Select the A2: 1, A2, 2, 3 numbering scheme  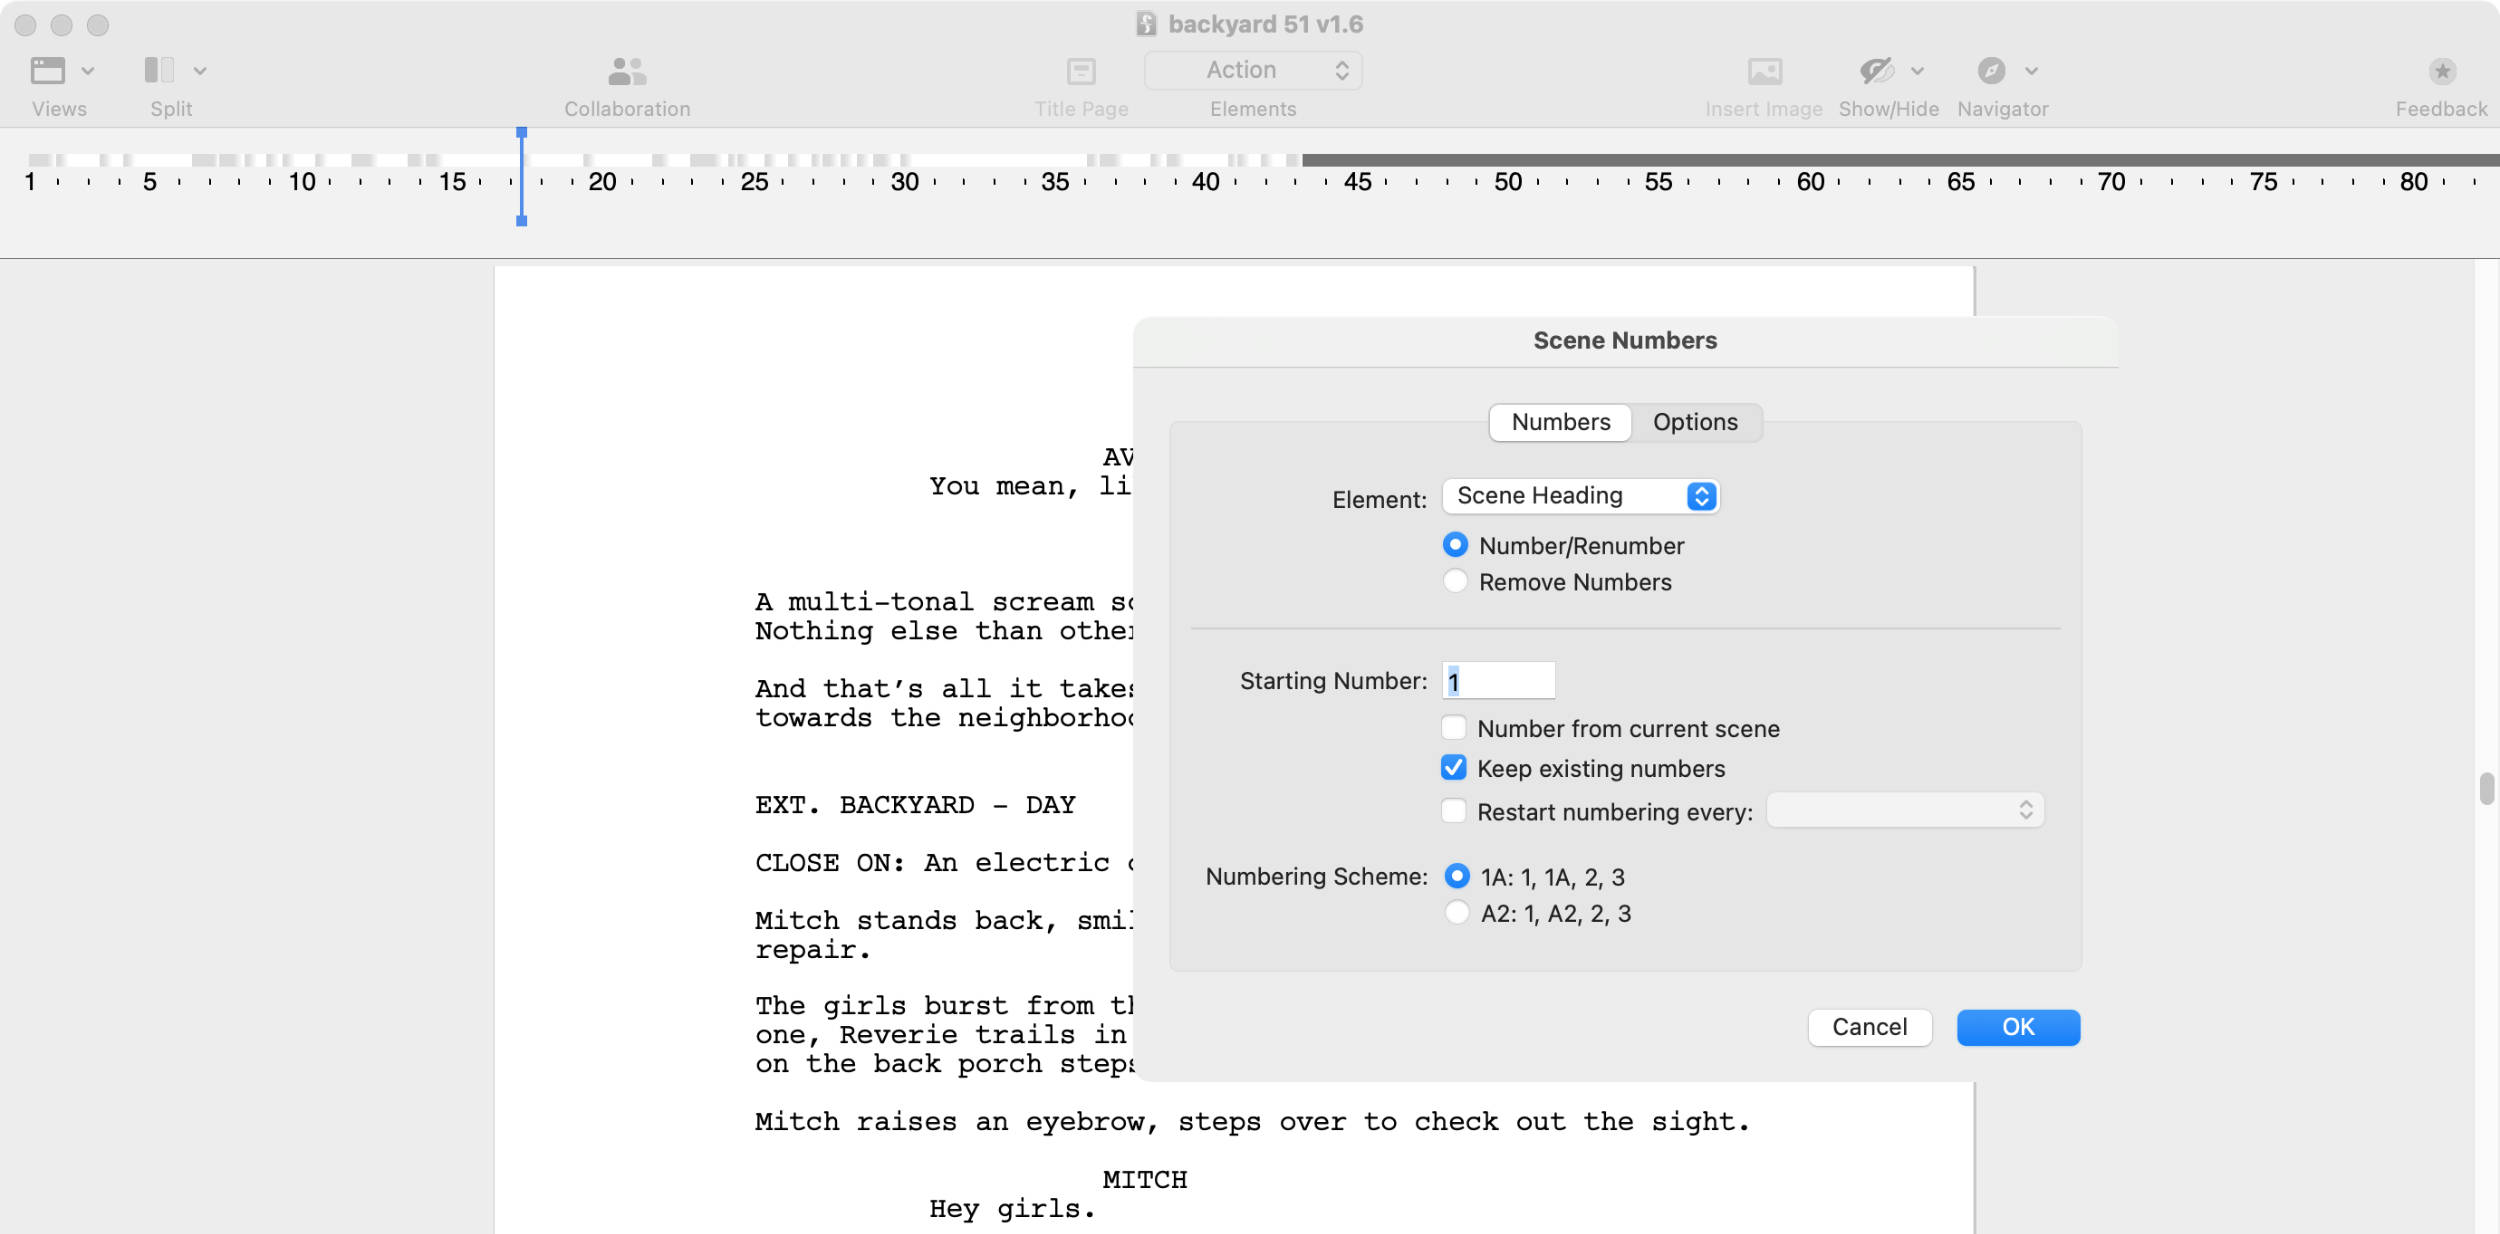1456,912
